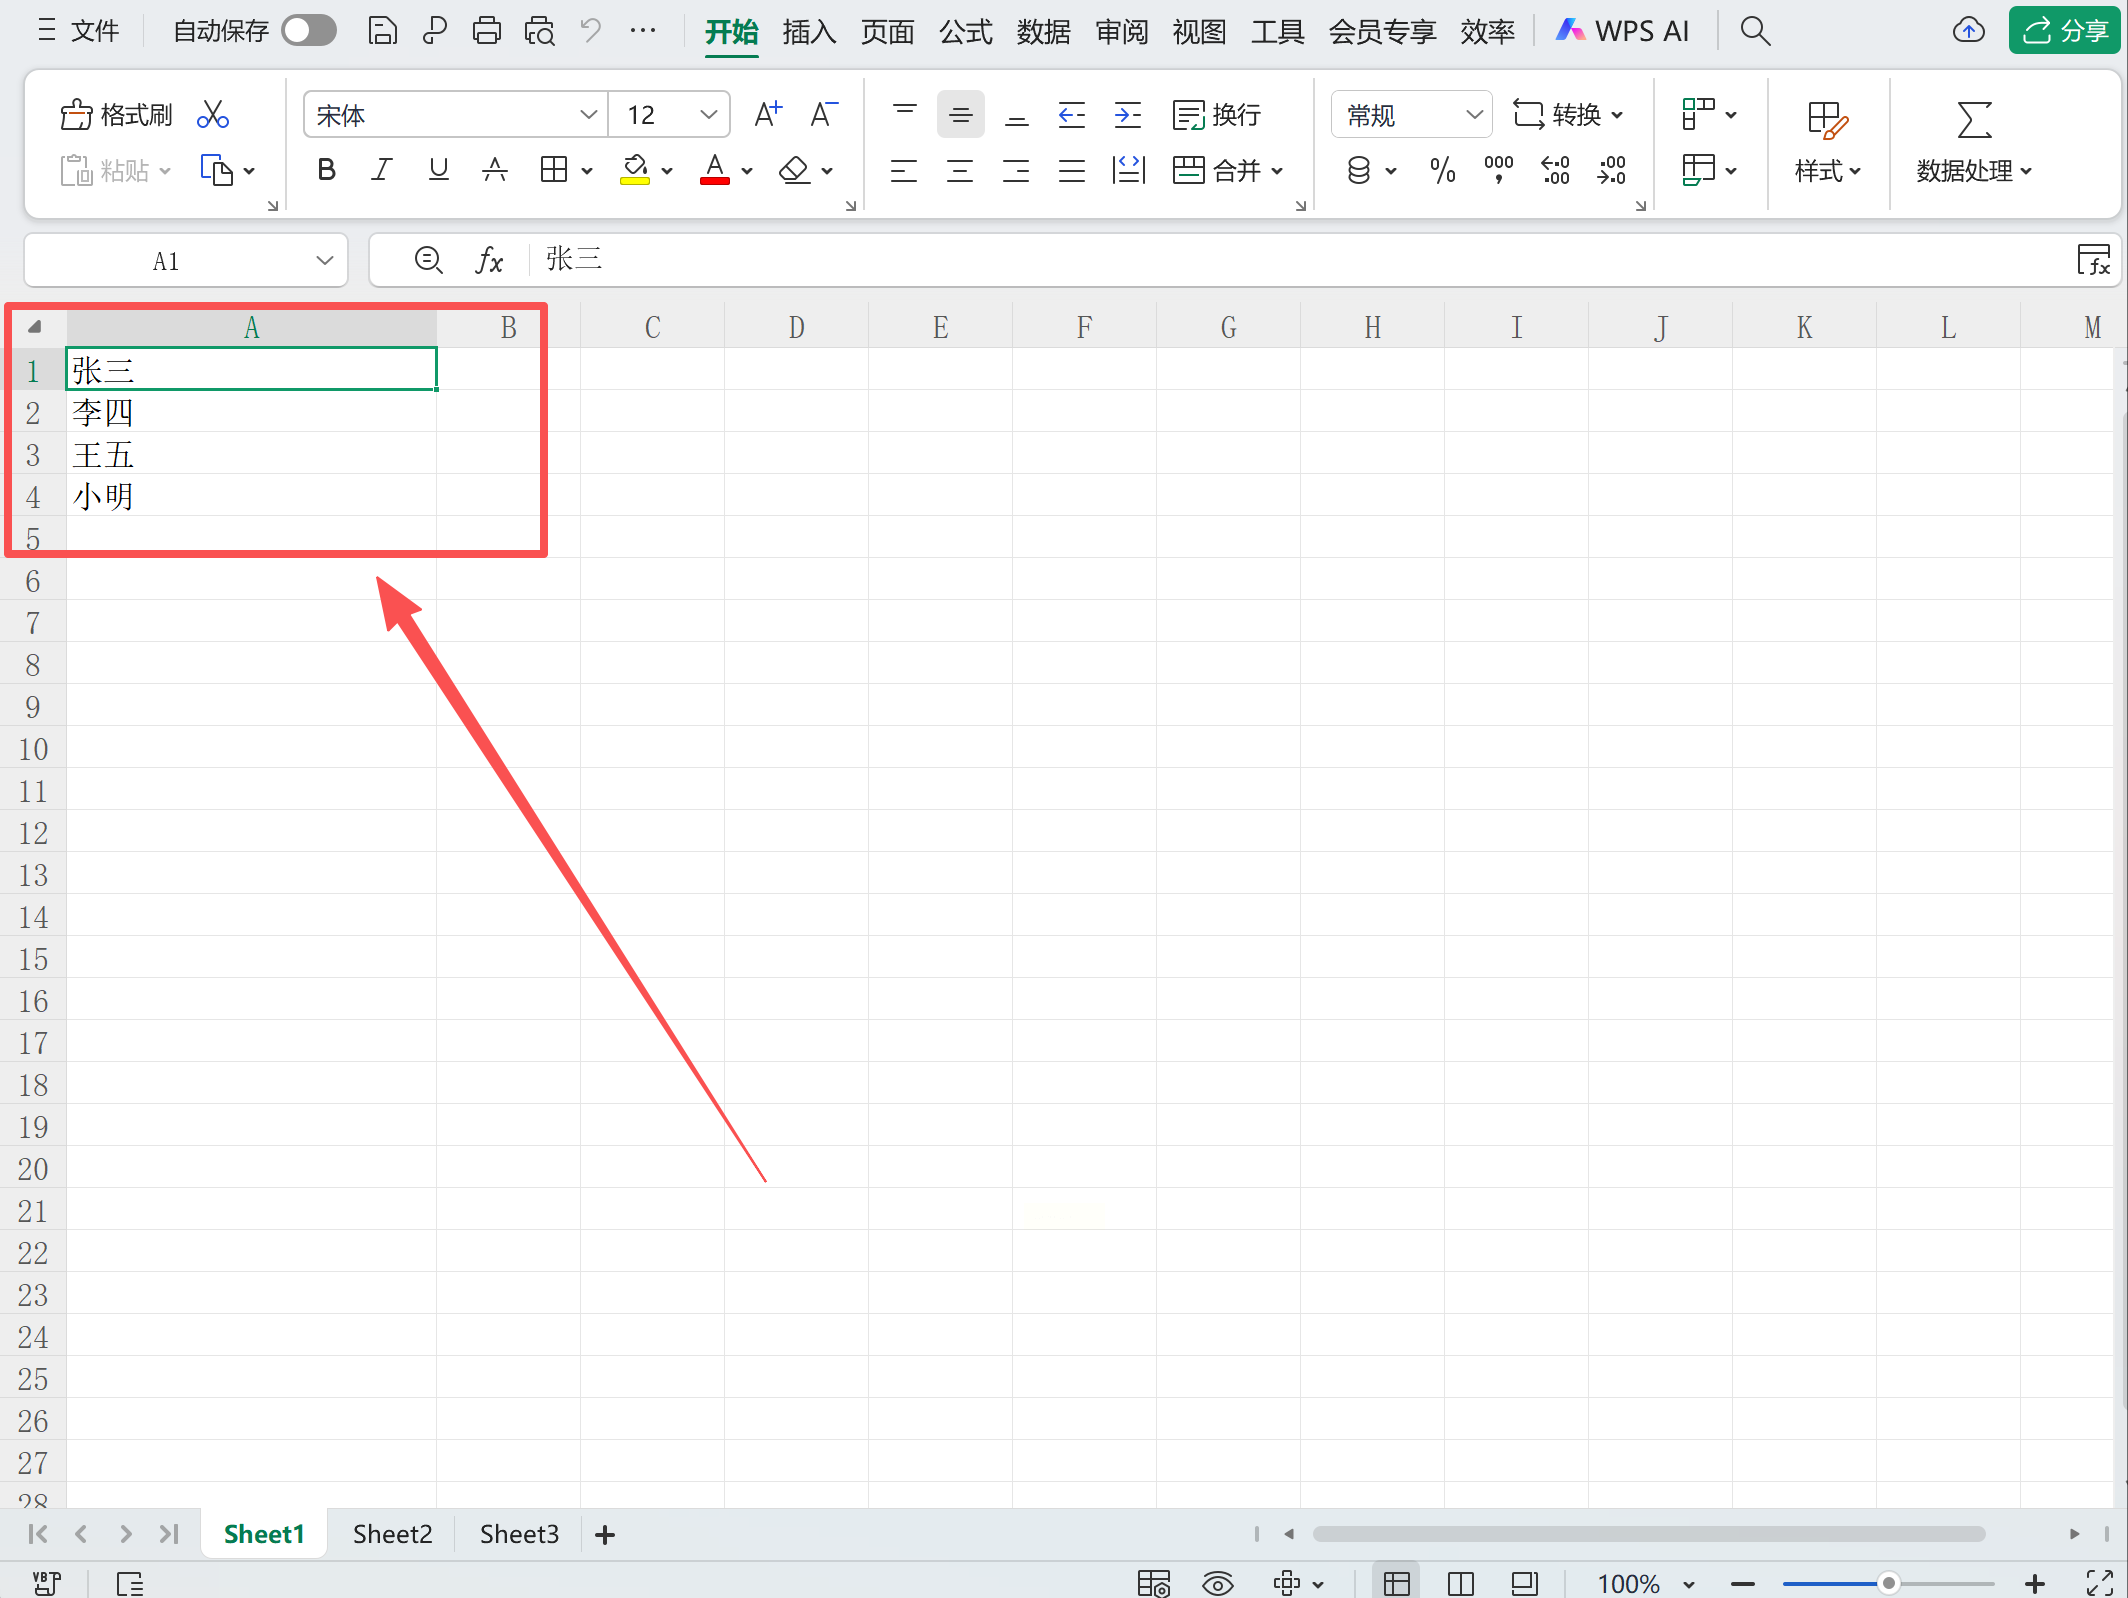Open the 宋体 font name dropdown
This screenshot has width=2128, height=1598.
[x=588, y=115]
